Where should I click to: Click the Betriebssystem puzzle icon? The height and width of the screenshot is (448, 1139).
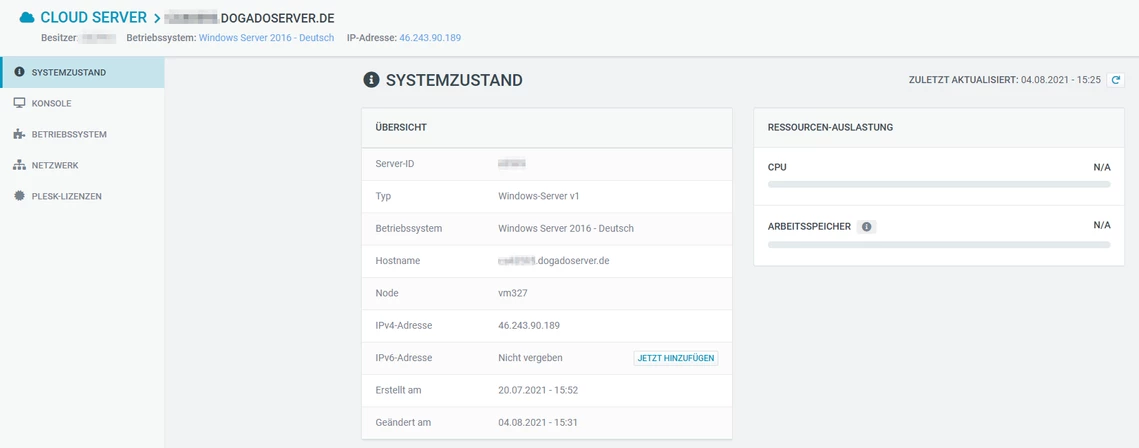point(20,134)
